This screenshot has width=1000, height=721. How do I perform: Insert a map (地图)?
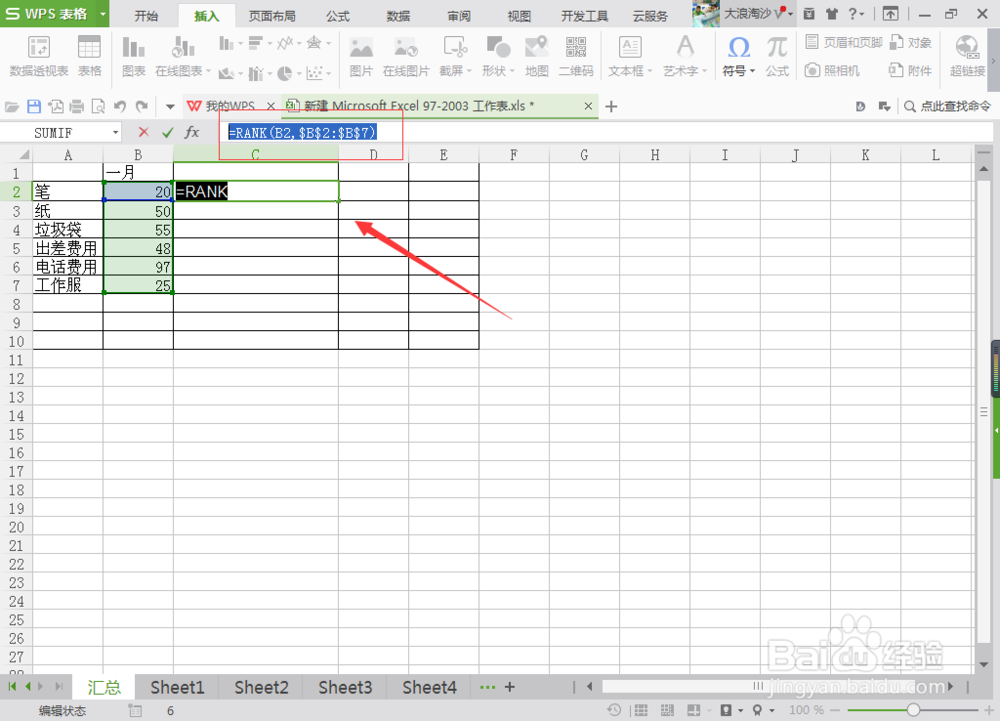coord(536,56)
